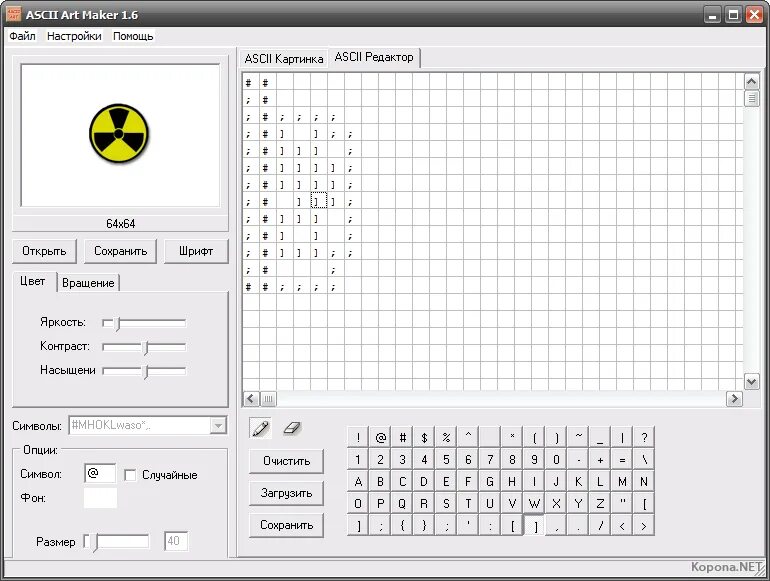
Task: Pick the letter W key
Action: (534, 503)
